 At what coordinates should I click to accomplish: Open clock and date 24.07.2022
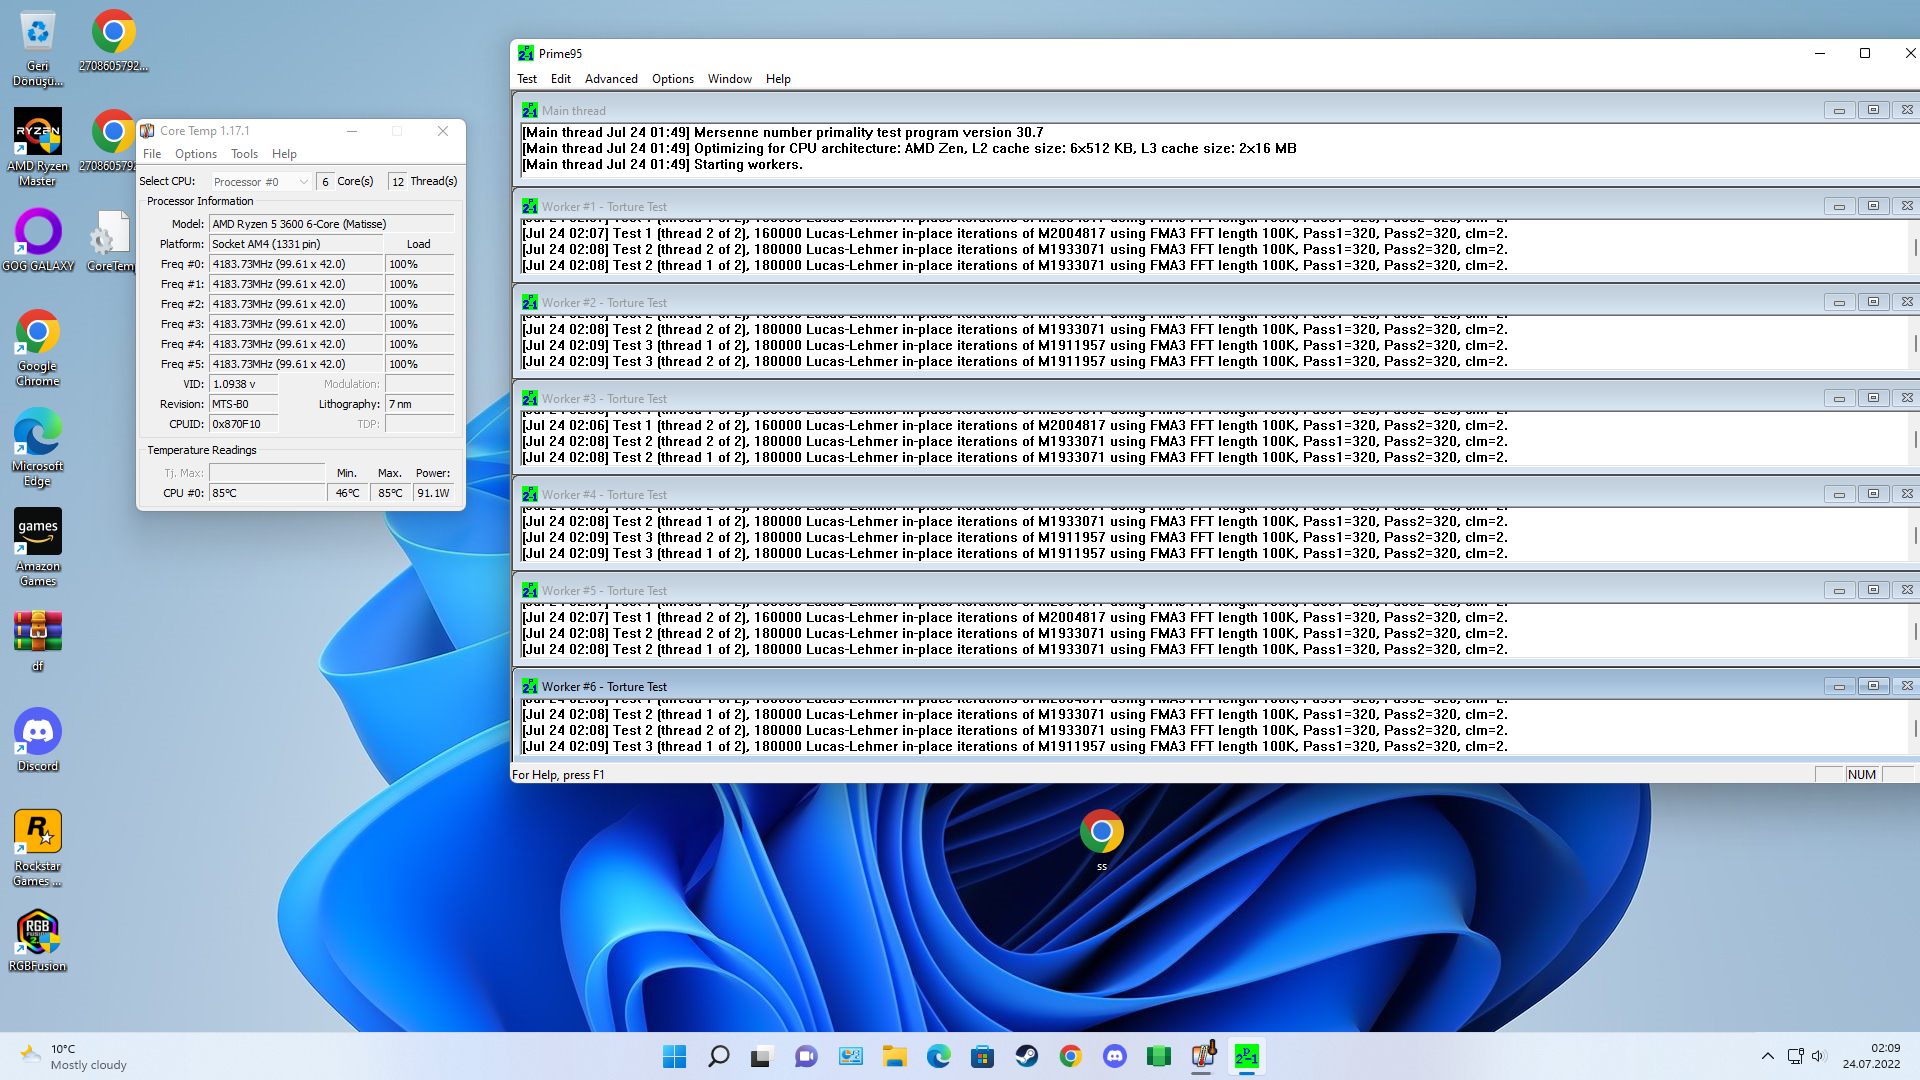(x=1871, y=1056)
